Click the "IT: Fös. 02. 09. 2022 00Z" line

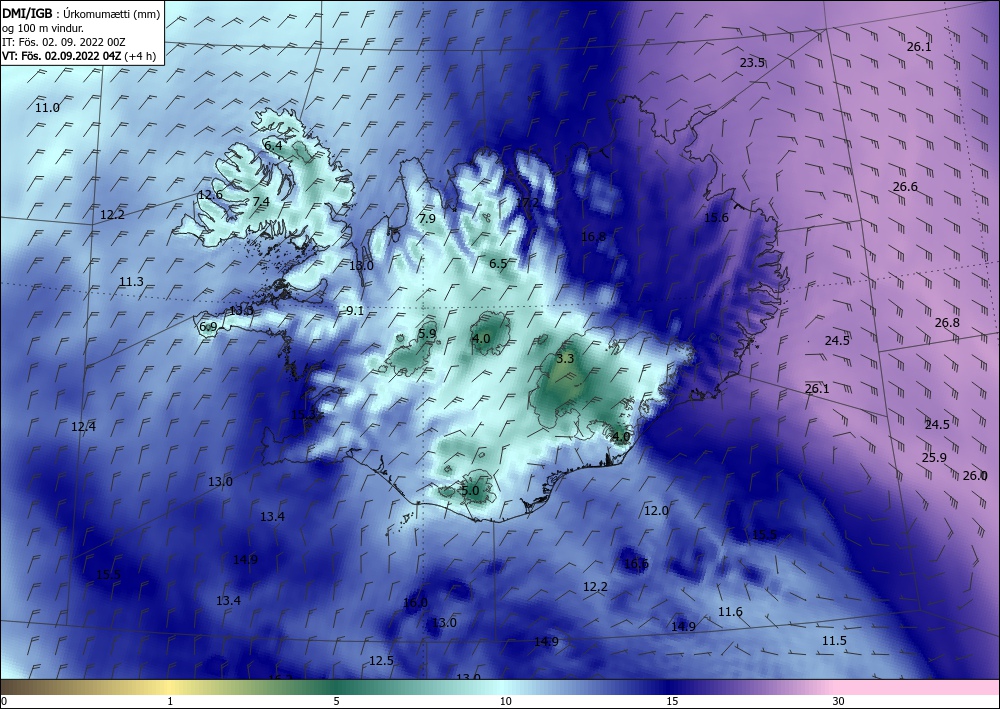click(64, 42)
